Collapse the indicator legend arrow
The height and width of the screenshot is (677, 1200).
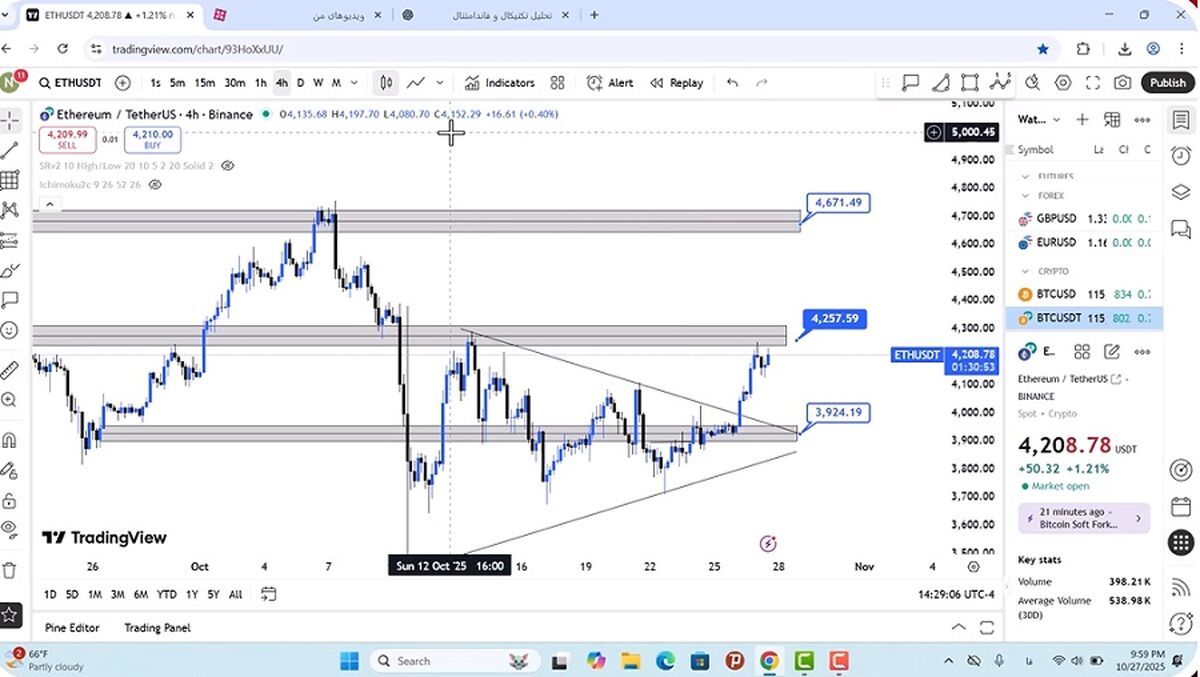[x=50, y=205]
